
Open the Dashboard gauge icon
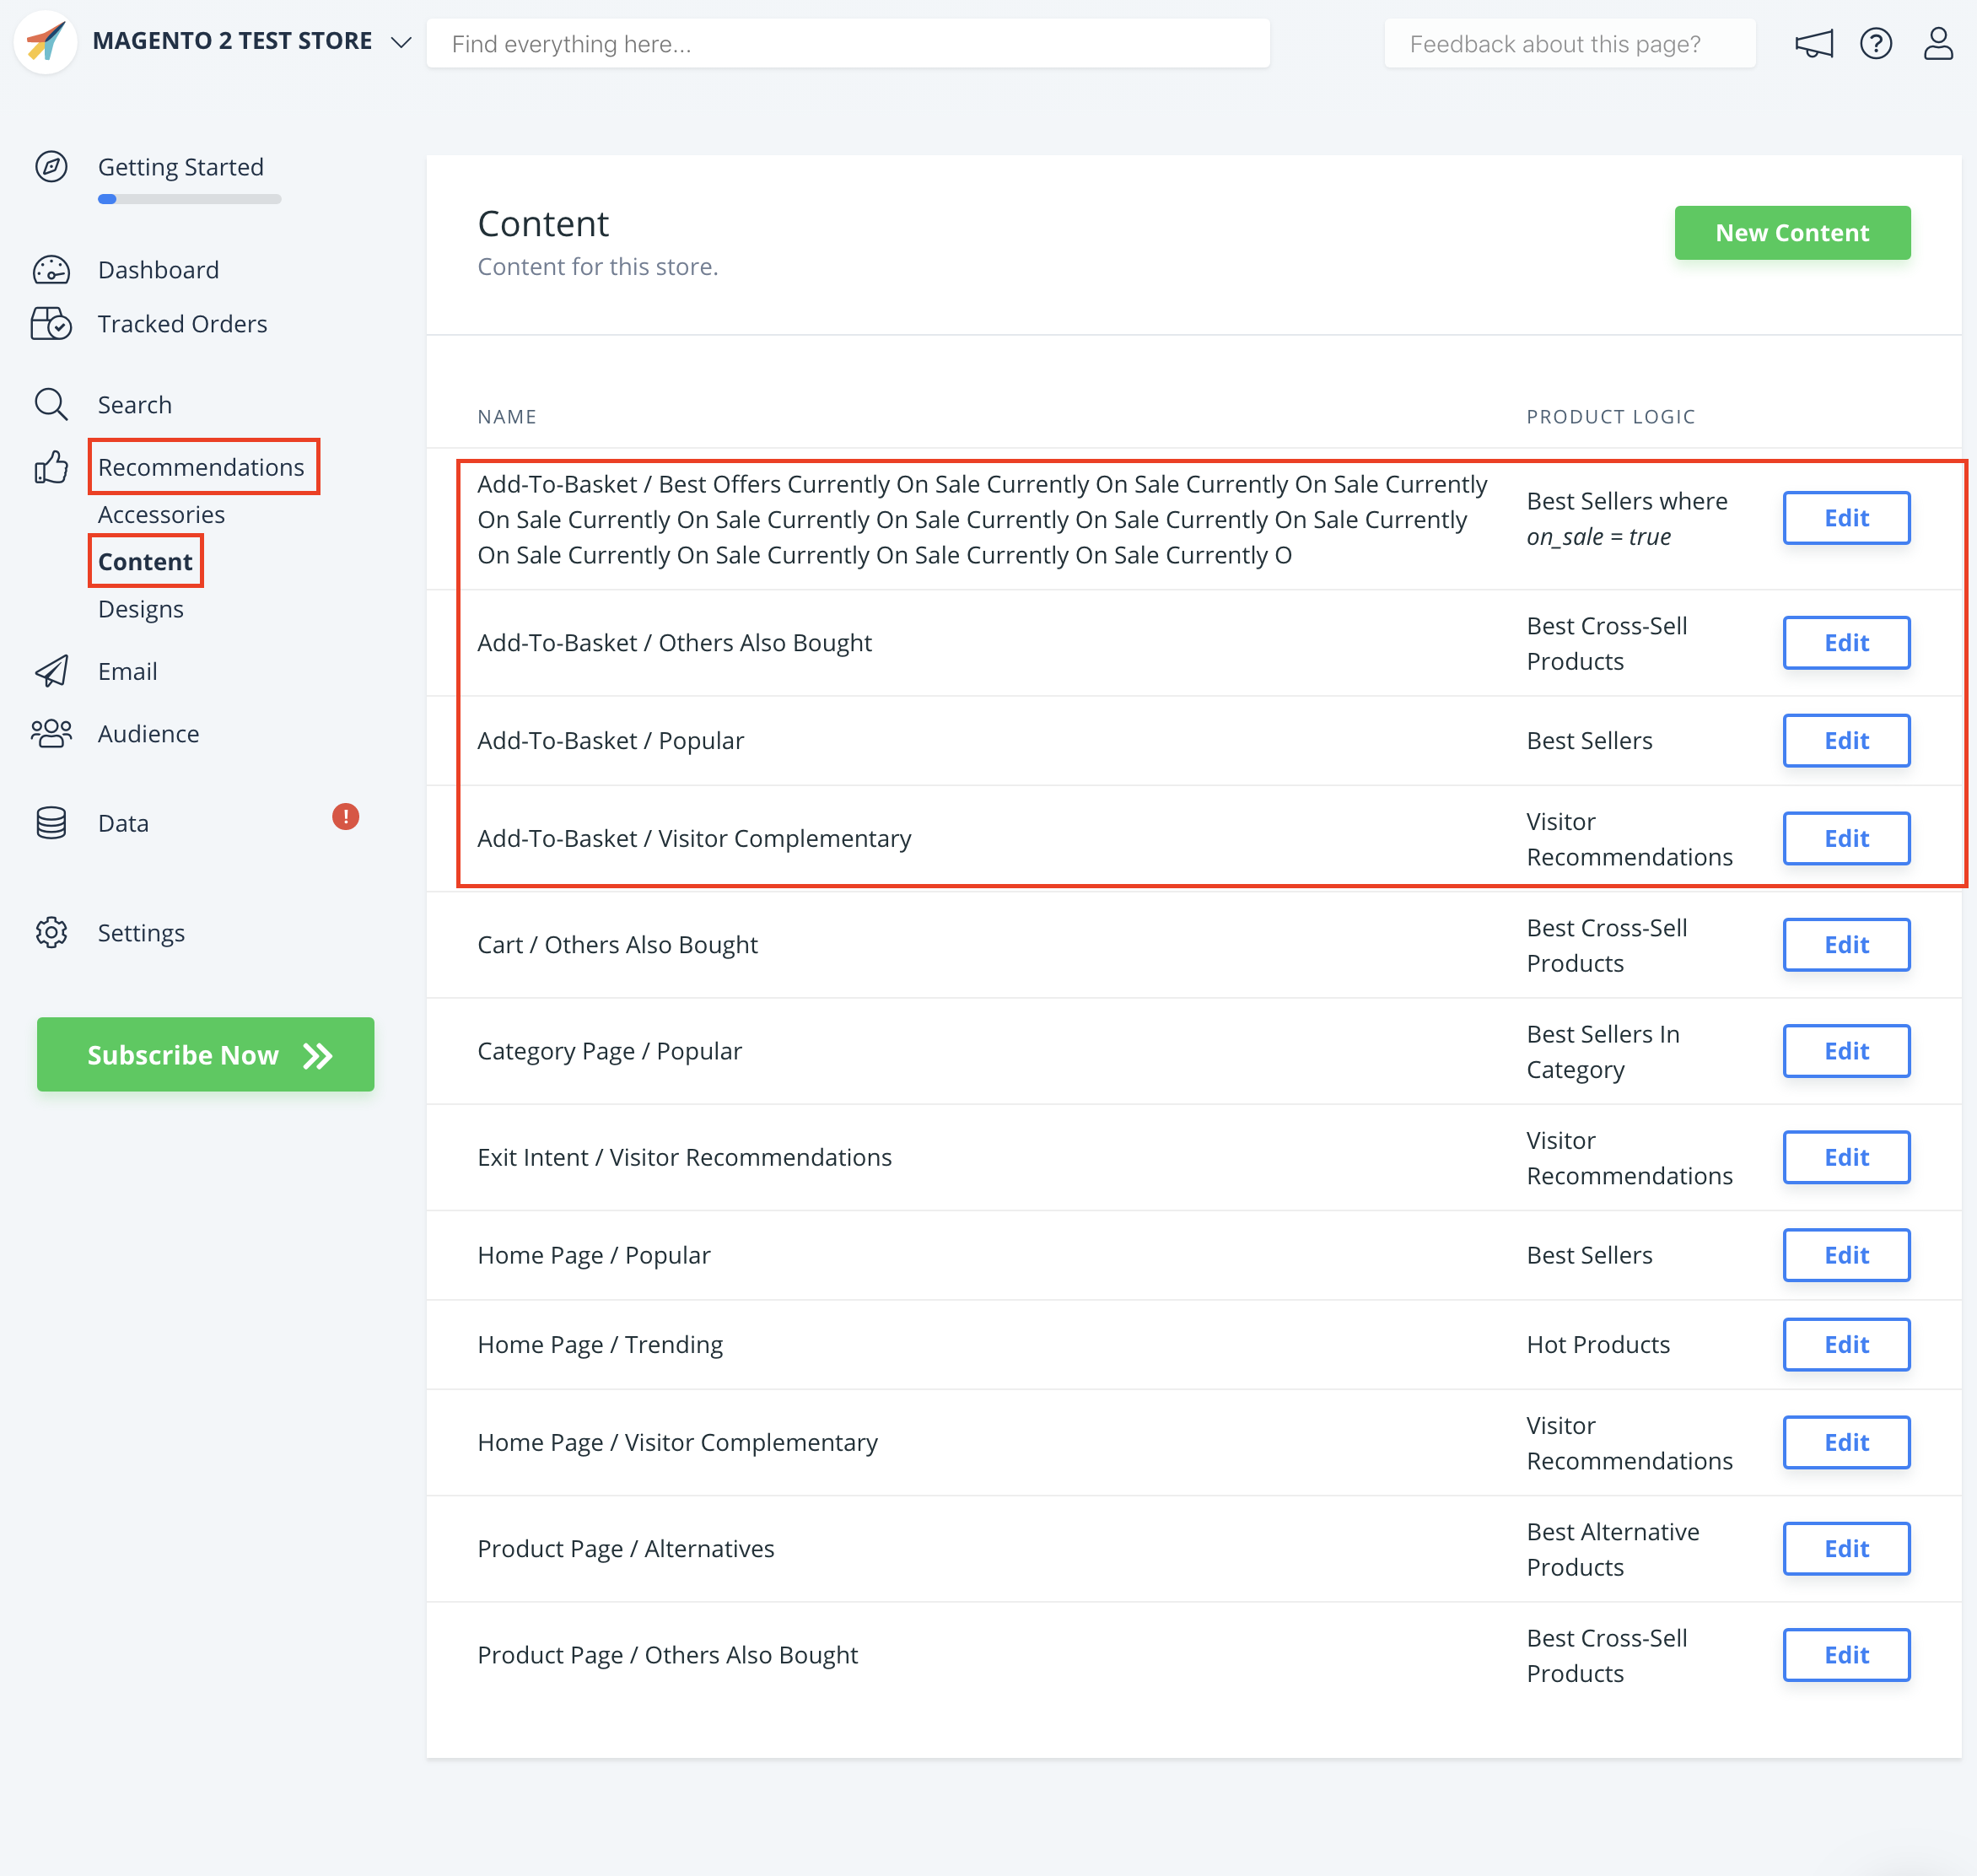[51, 270]
